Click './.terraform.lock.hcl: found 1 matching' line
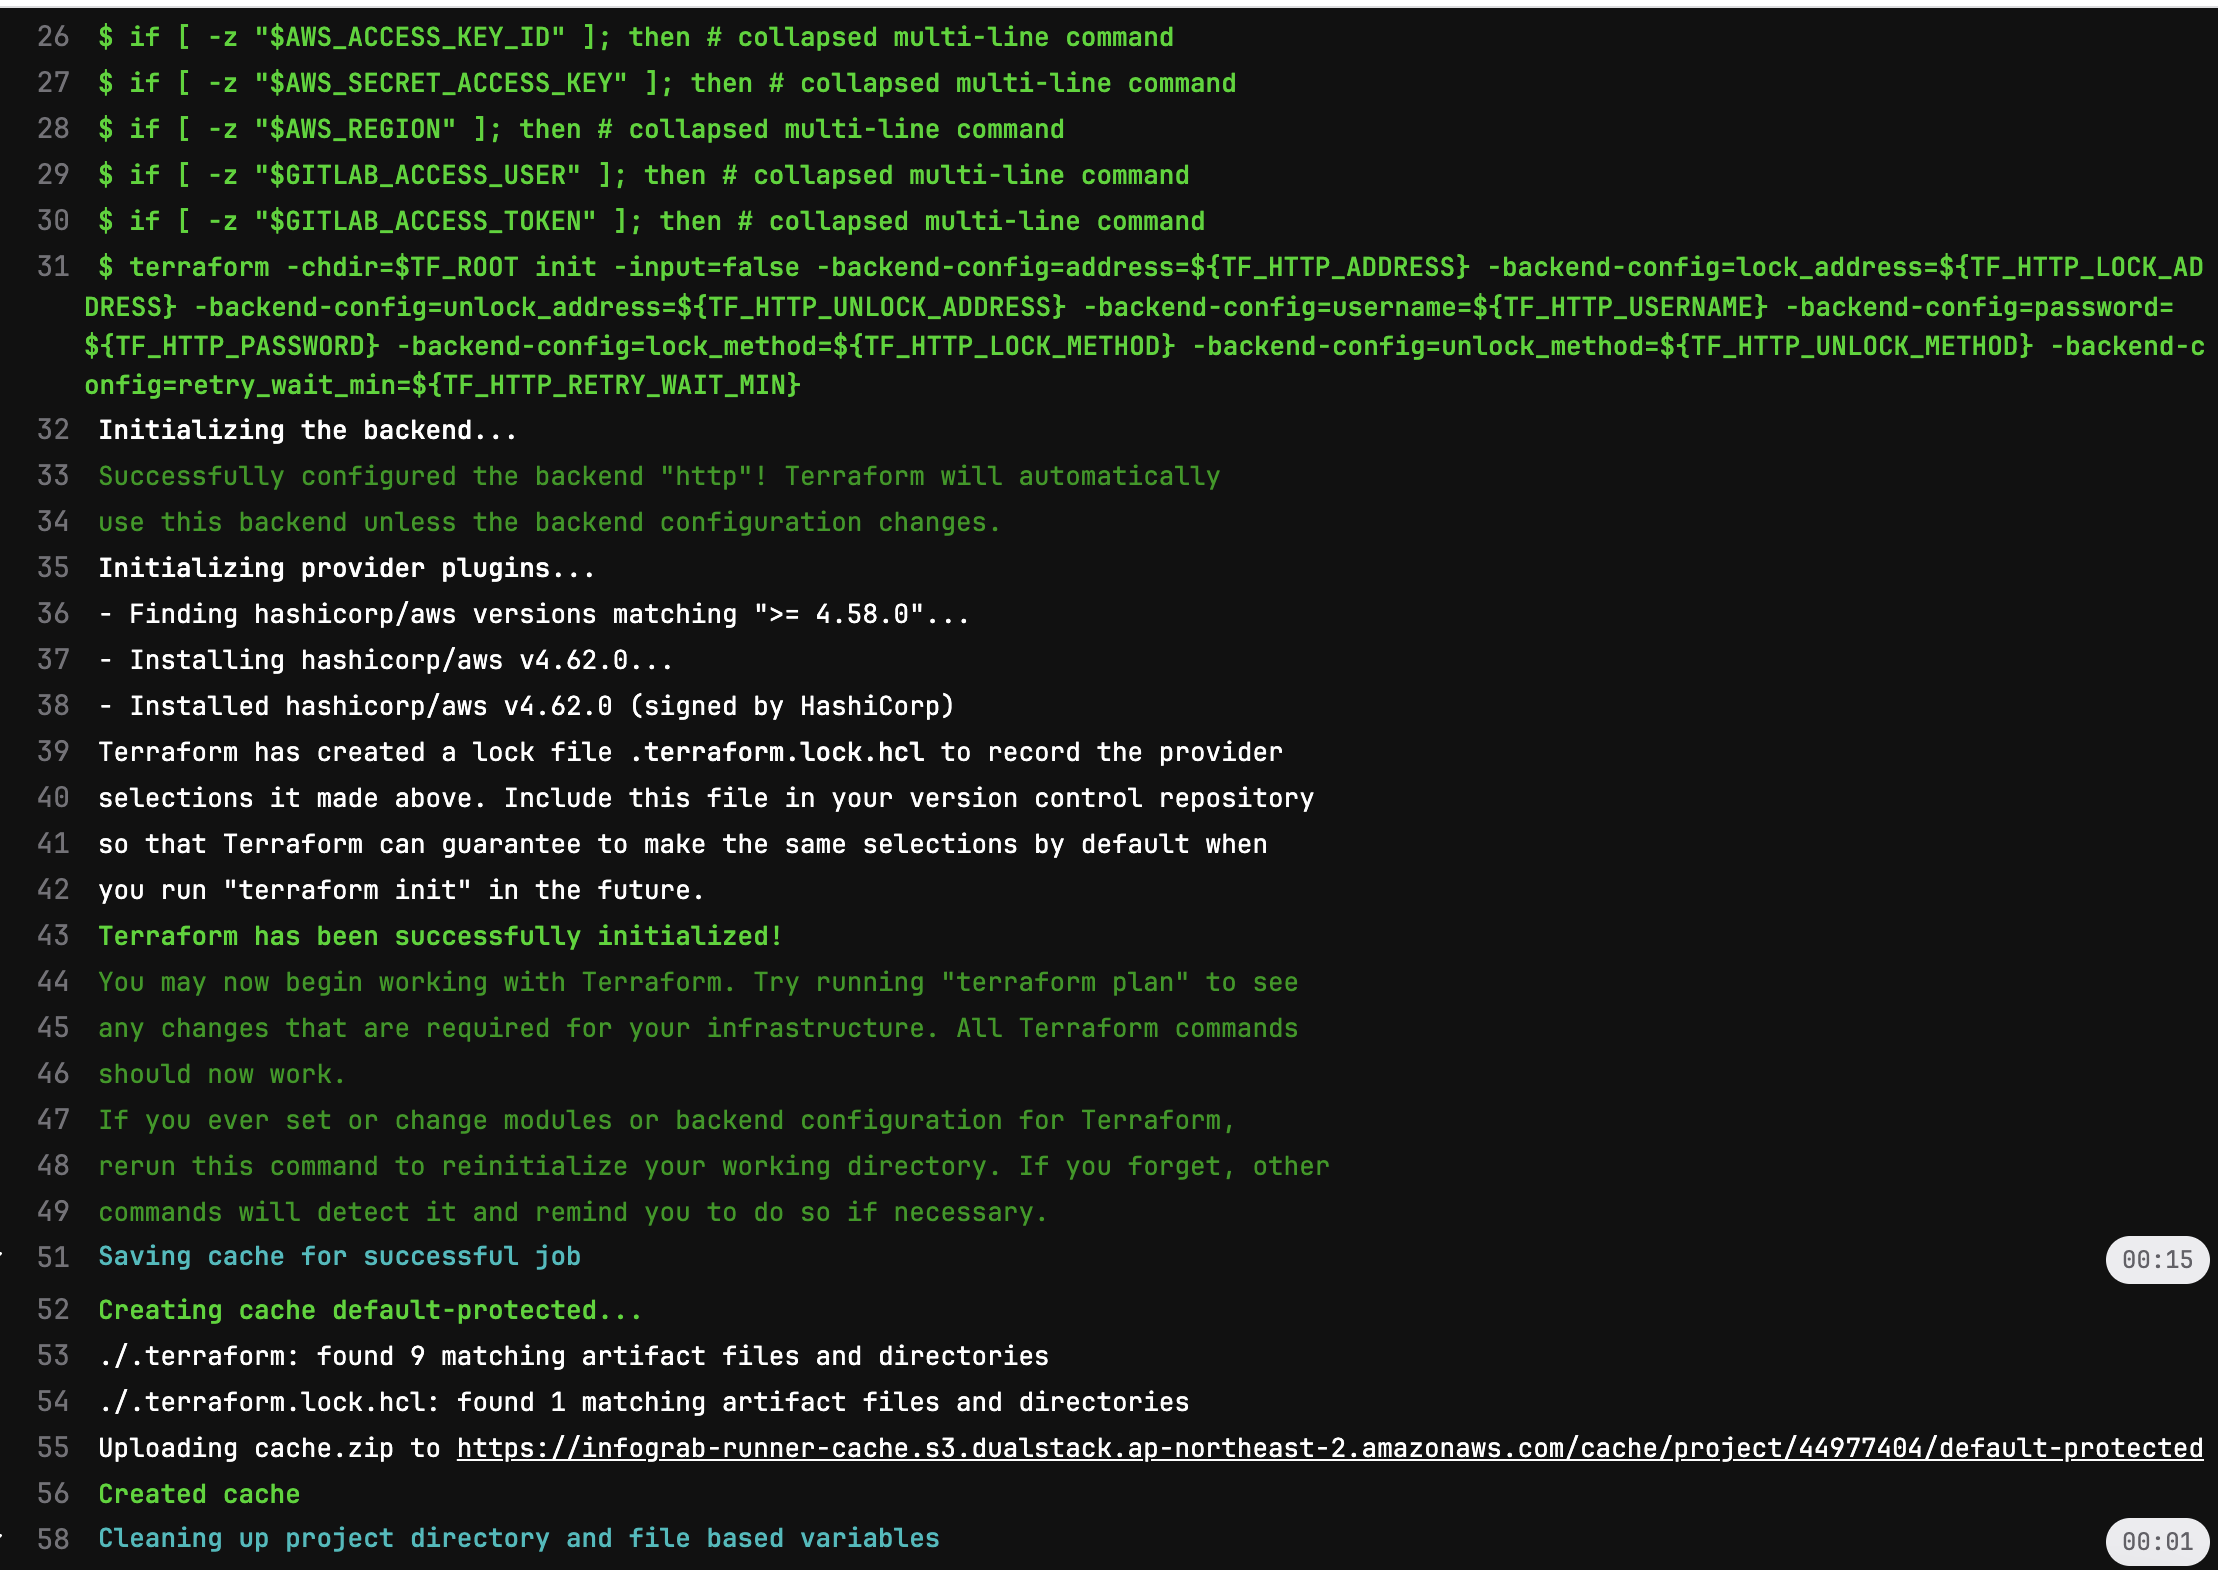 pyautogui.click(x=644, y=1402)
